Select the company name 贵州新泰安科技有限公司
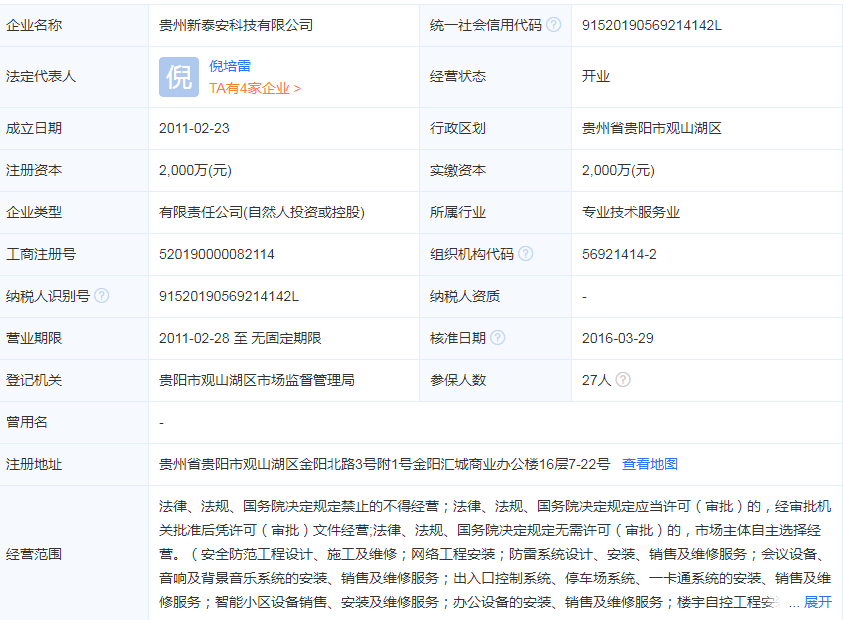 point(236,25)
